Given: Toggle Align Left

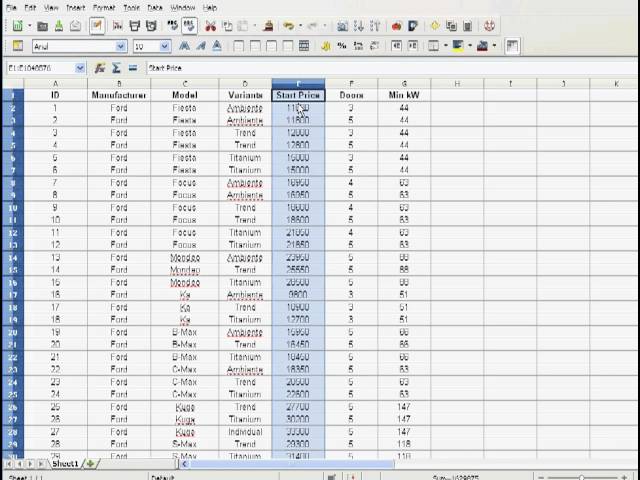Looking at the screenshot, I should click(x=239, y=46).
